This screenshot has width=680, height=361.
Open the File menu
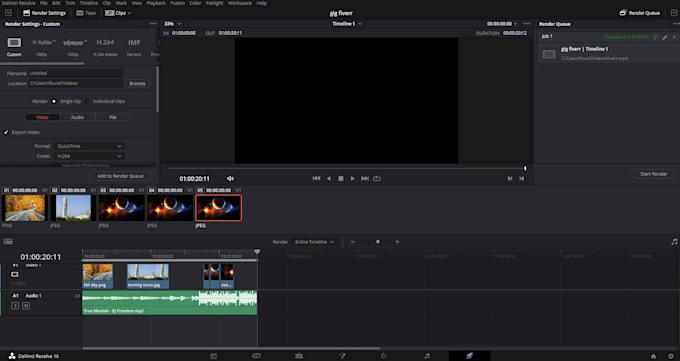44,3
